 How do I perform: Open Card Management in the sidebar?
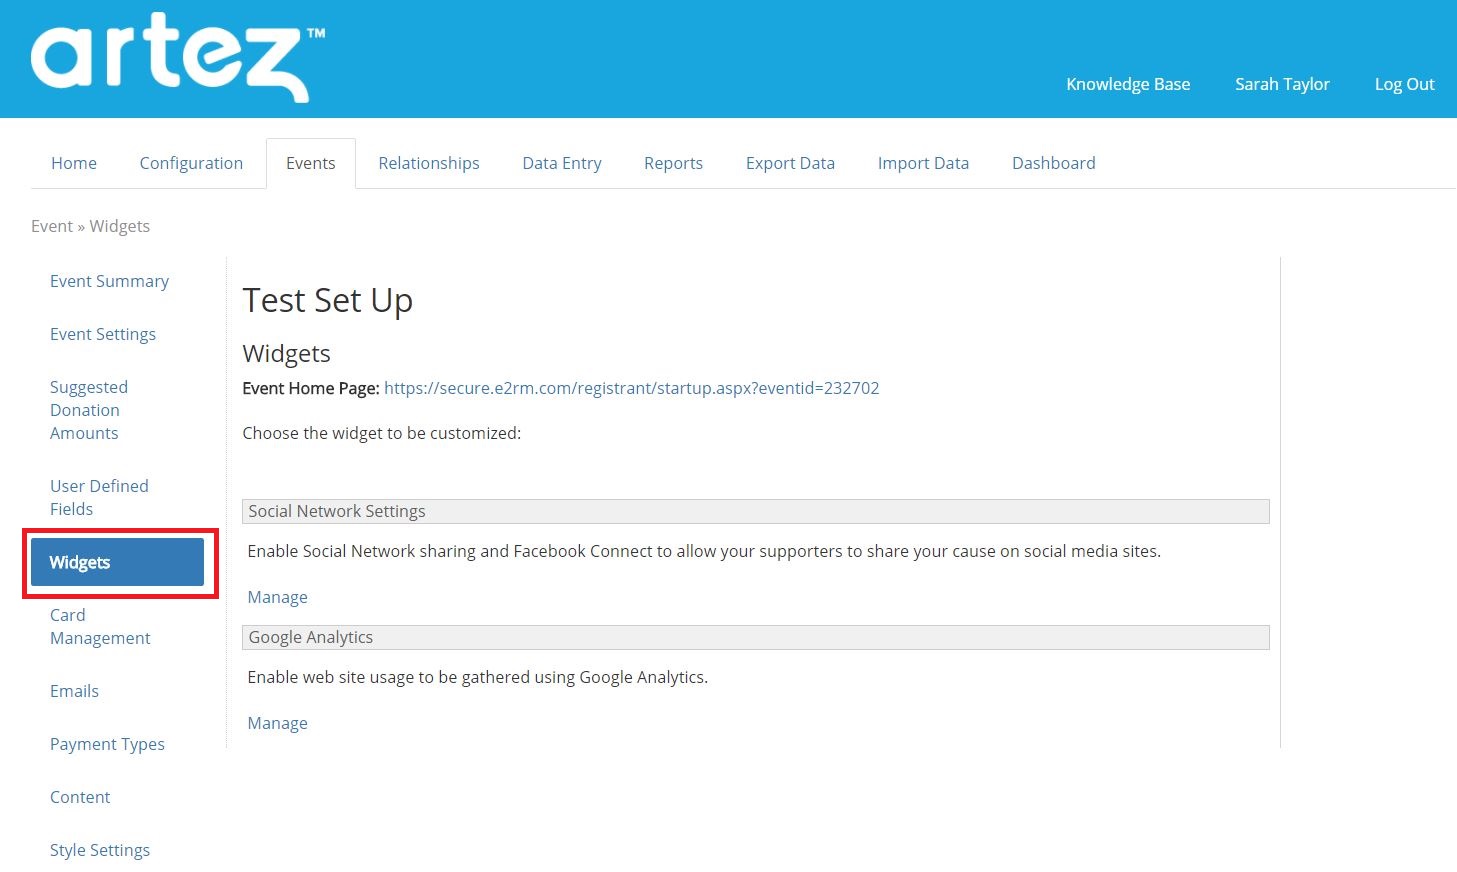pyautogui.click(x=100, y=626)
